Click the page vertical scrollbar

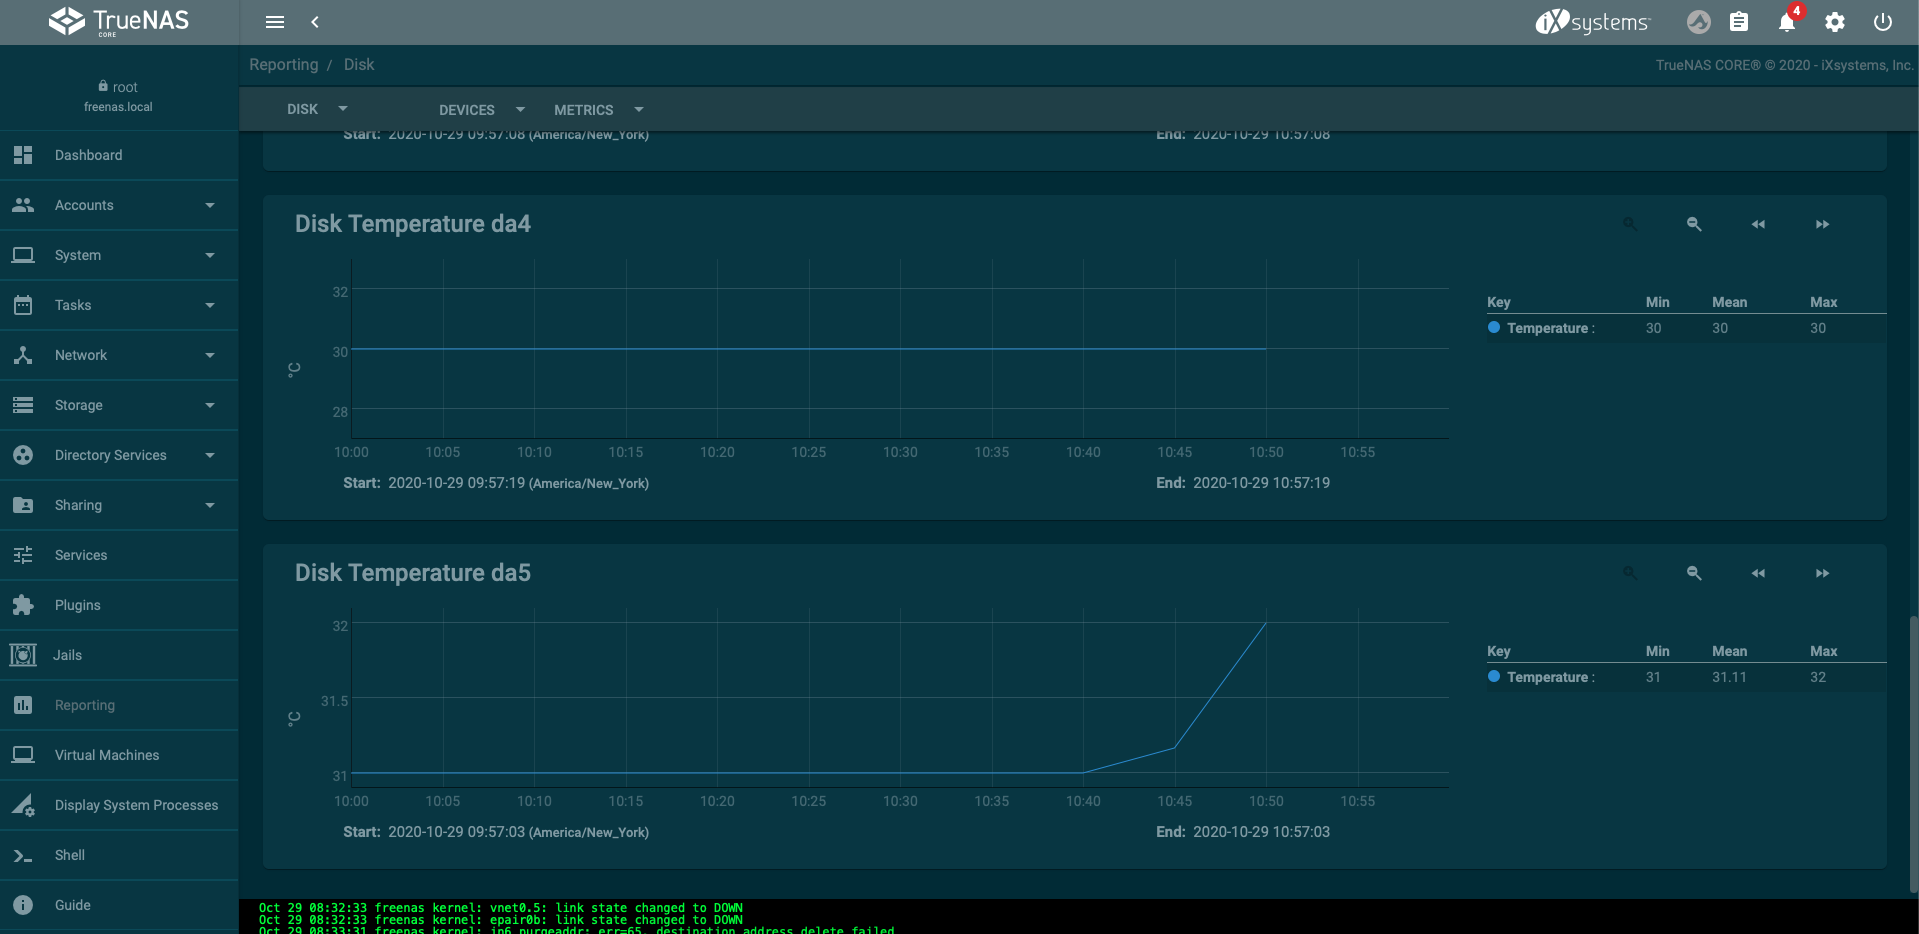(1913, 755)
